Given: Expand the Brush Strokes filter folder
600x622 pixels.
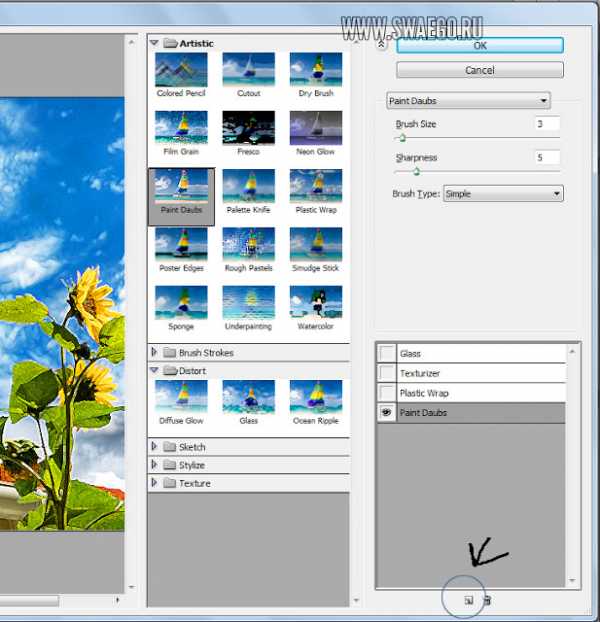Looking at the screenshot, I should (x=154, y=352).
